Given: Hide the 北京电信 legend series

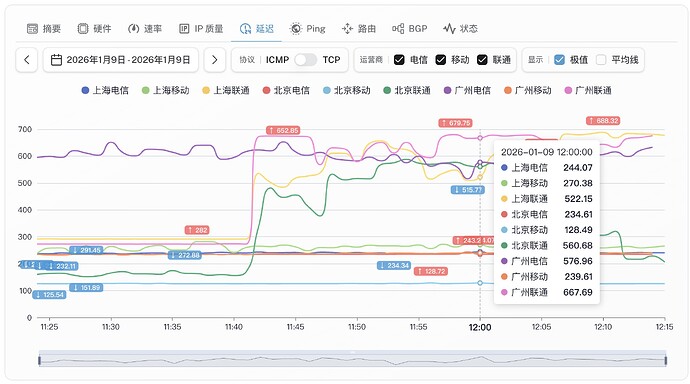Looking at the screenshot, I should coord(286,91).
